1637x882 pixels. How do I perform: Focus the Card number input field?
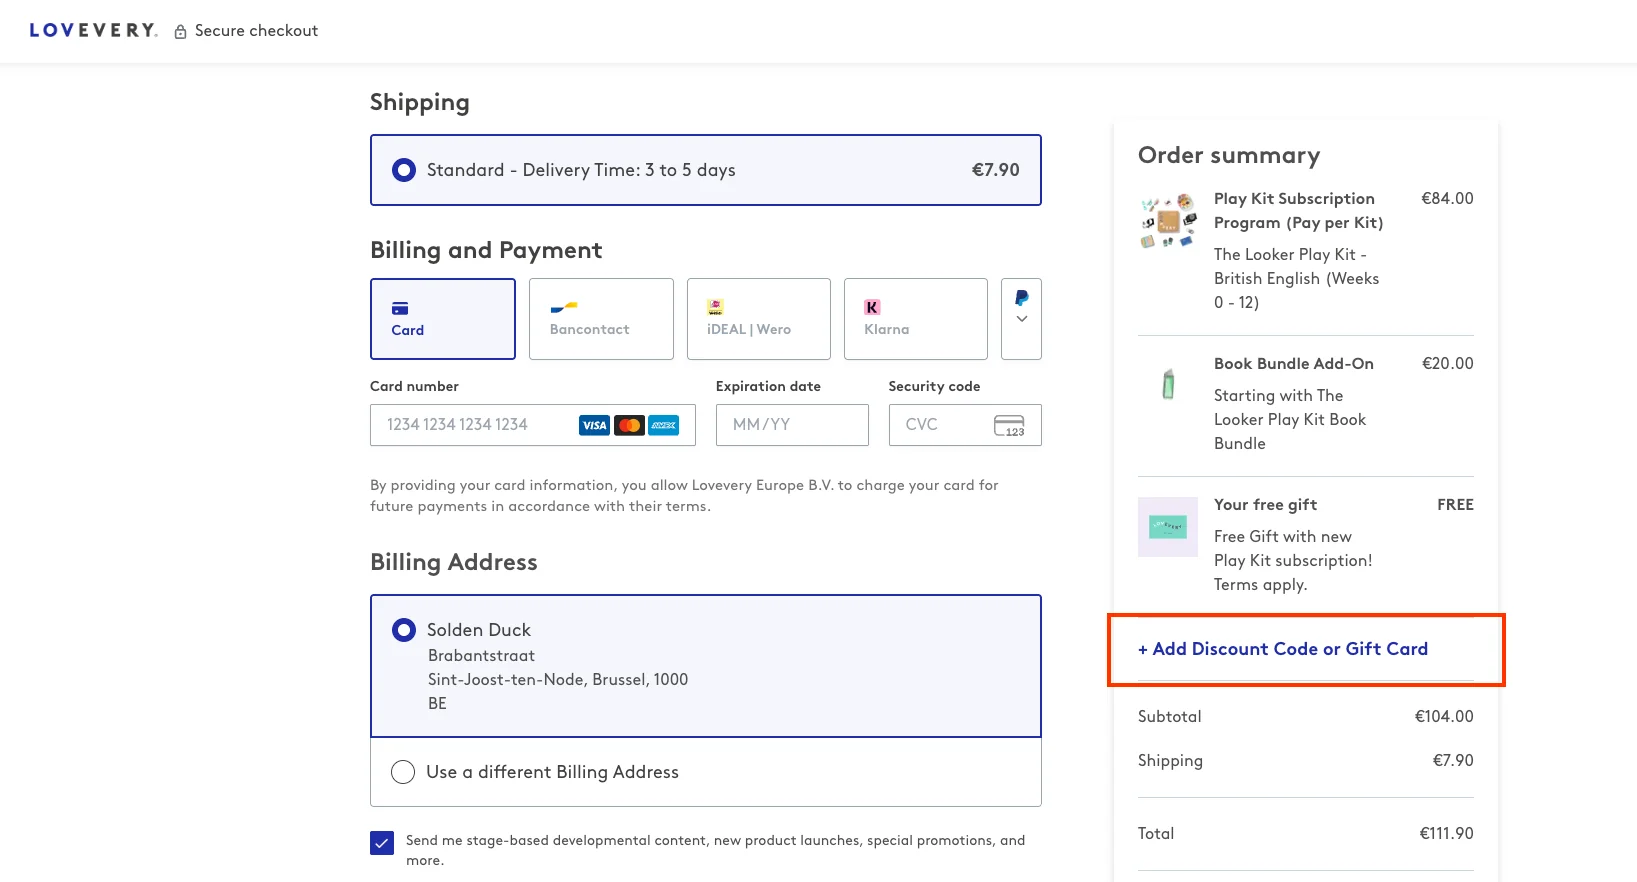pos(475,425)
